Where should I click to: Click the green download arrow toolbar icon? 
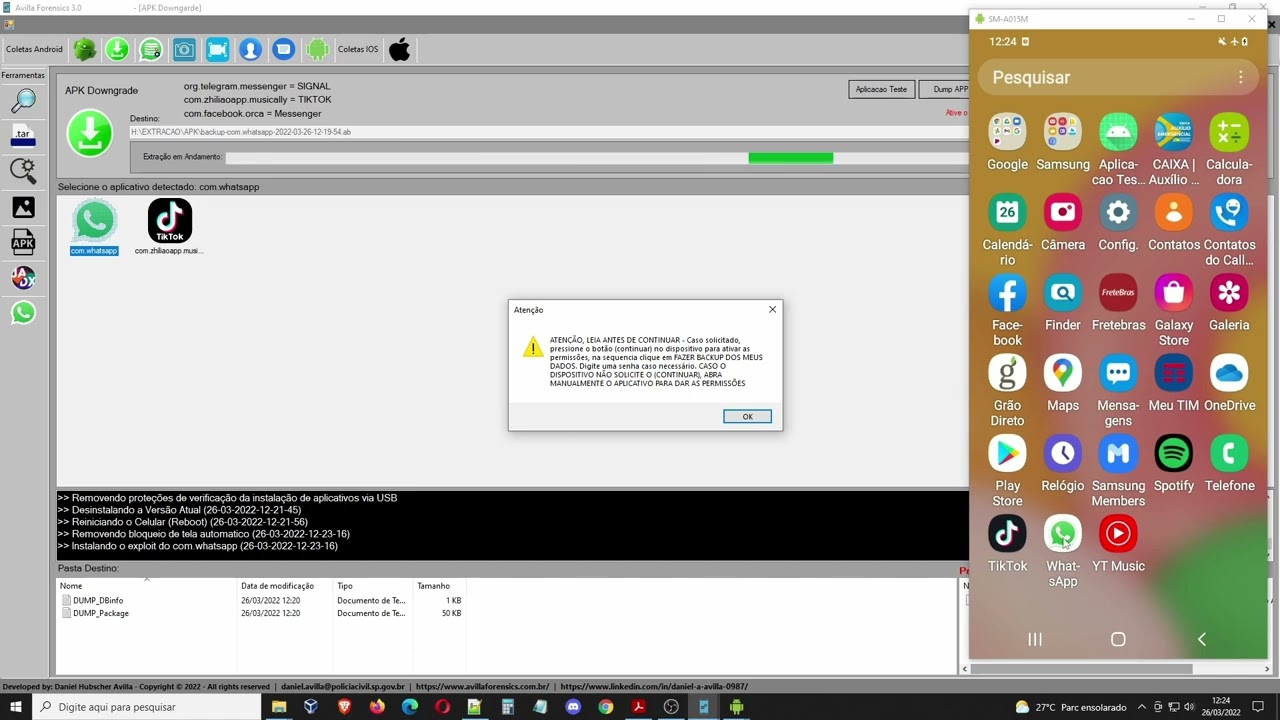click(x=117, y=49)
